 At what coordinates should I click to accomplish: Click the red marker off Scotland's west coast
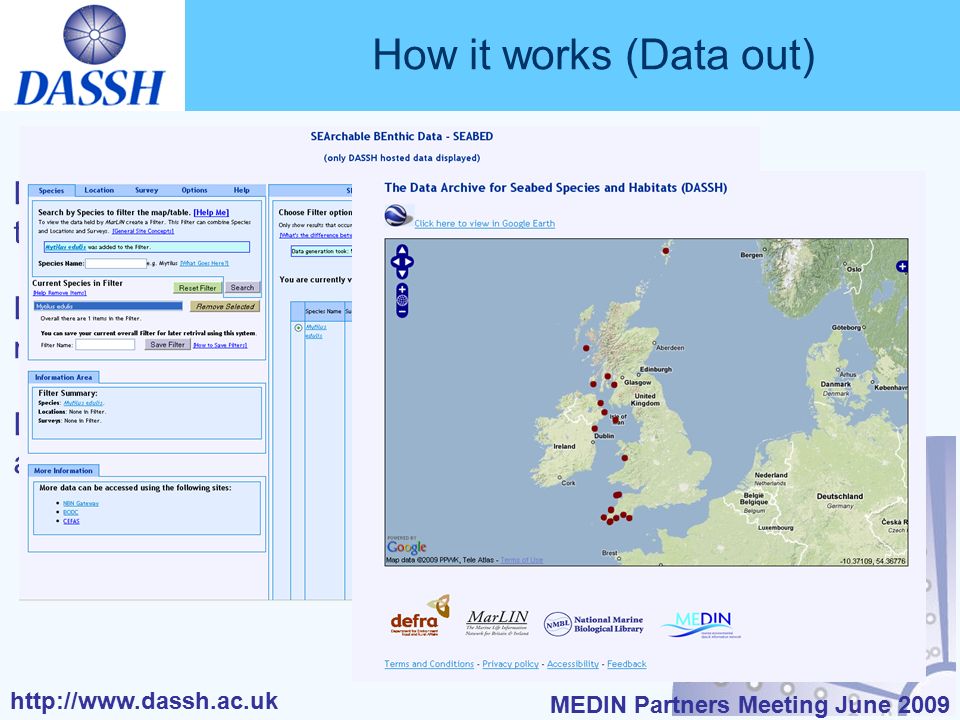point(586,348)
